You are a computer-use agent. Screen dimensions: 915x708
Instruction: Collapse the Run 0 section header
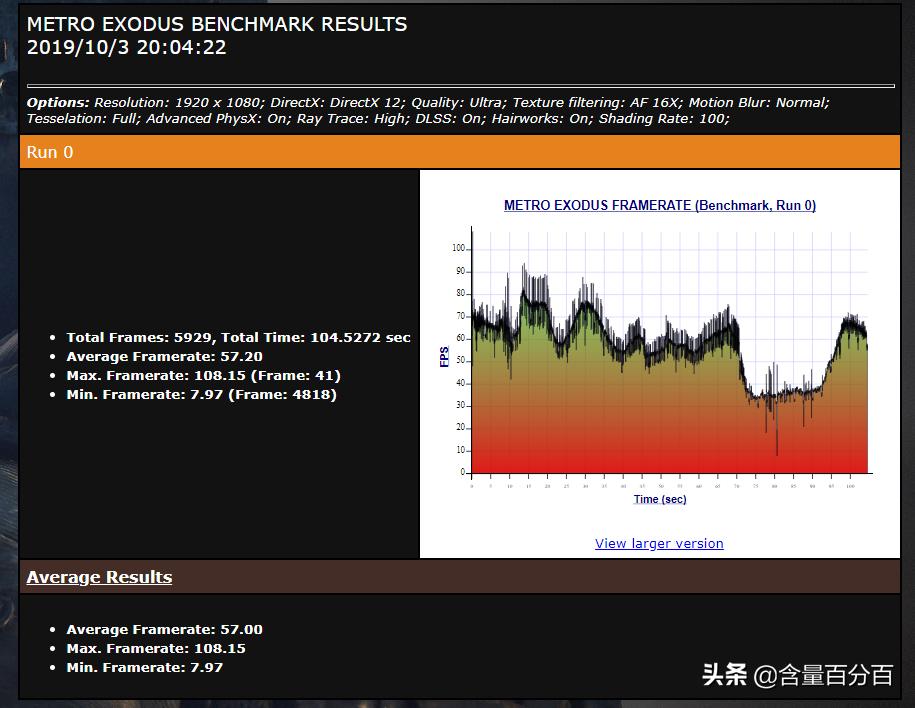click(x=49, y=152)
